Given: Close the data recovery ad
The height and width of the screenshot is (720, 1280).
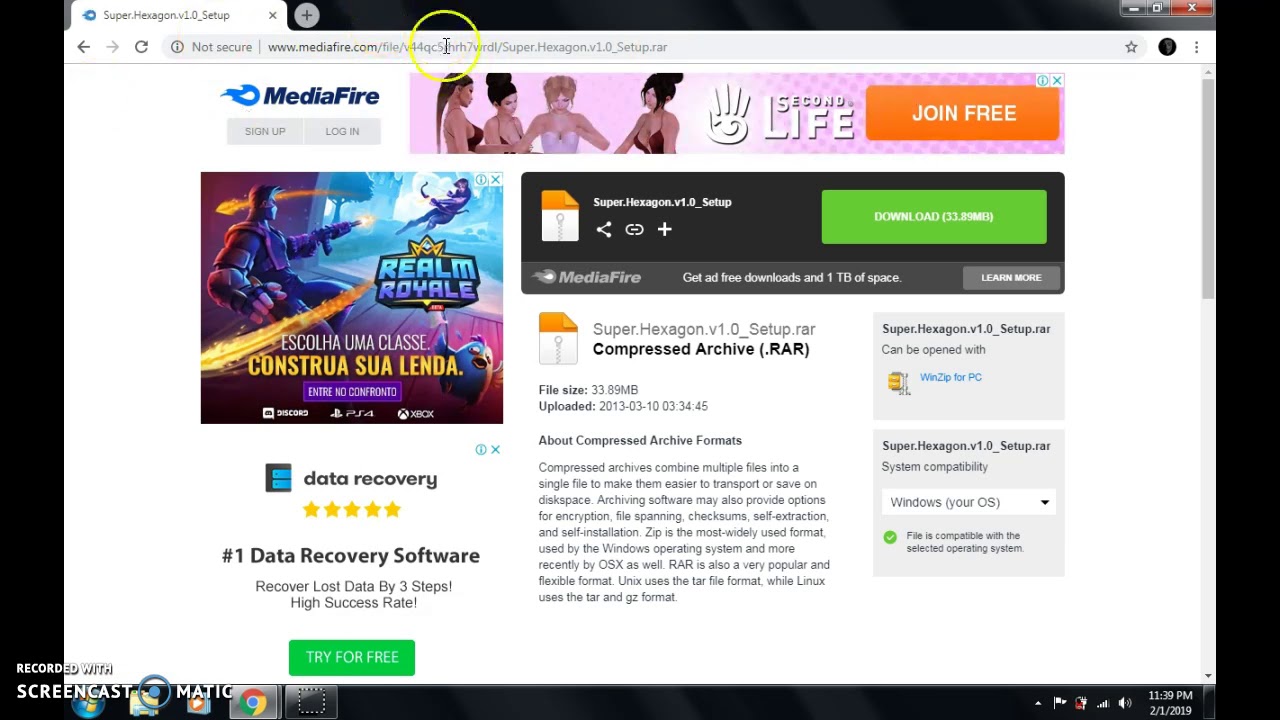Looking at the screenshot, I should click(x=495, y=450).
